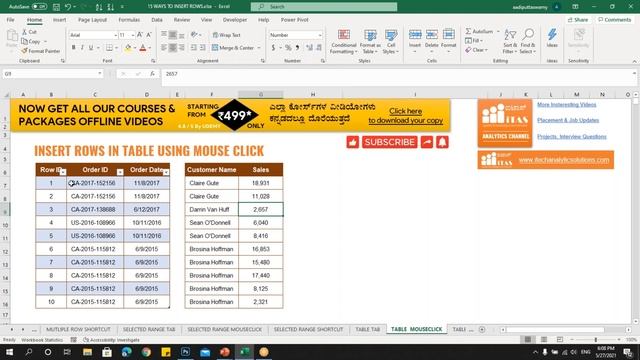640x360 pixels.
Task: Switch to TABLE TAB sheet
Action: pyautogui.click(x=367, y=329)
